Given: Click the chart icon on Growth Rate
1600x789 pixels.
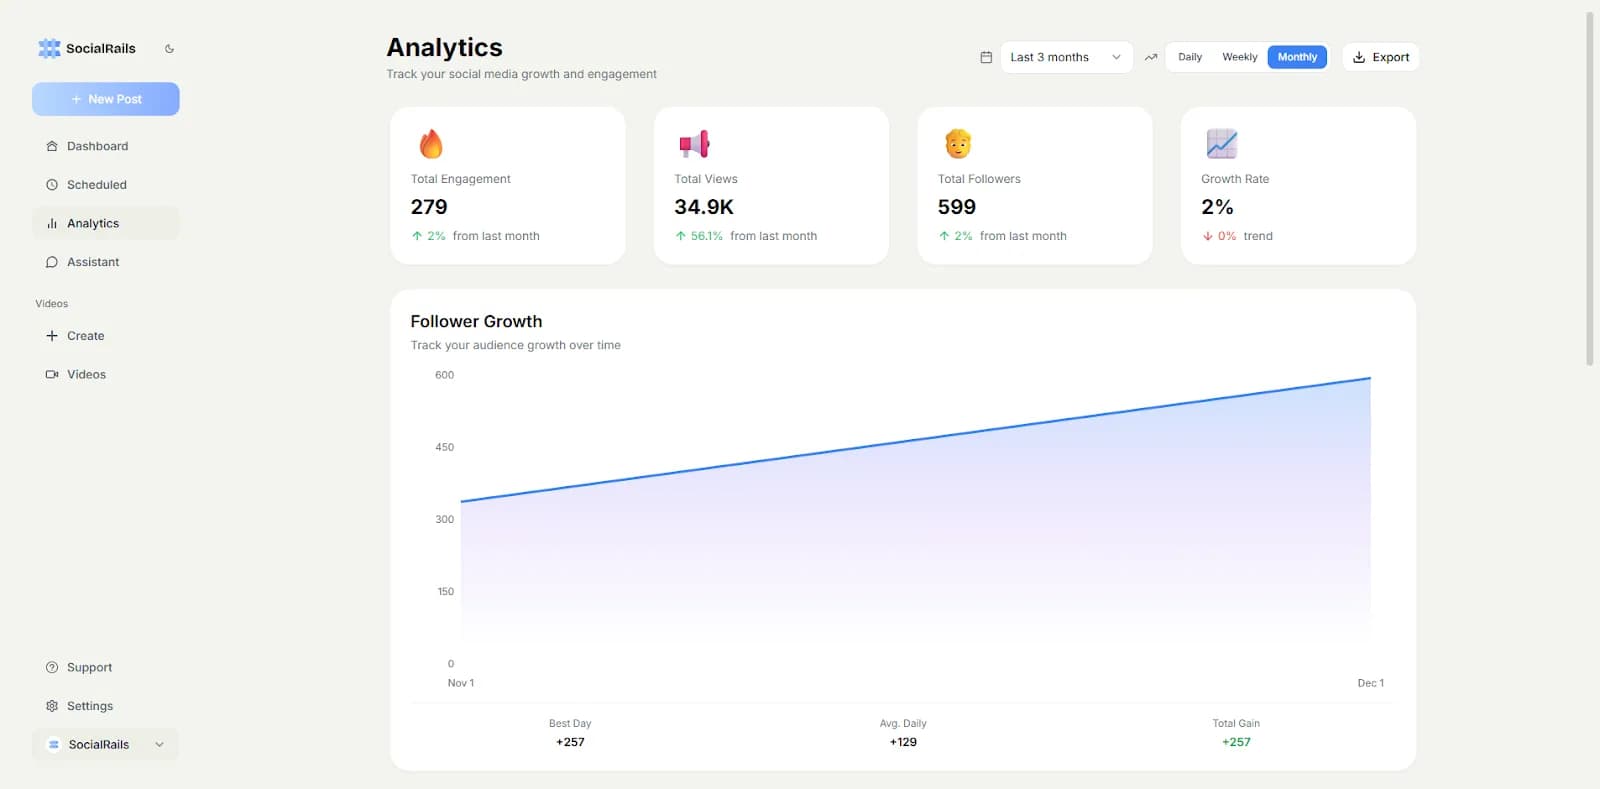Looking at the screenshot, I should coord(1221,144).
